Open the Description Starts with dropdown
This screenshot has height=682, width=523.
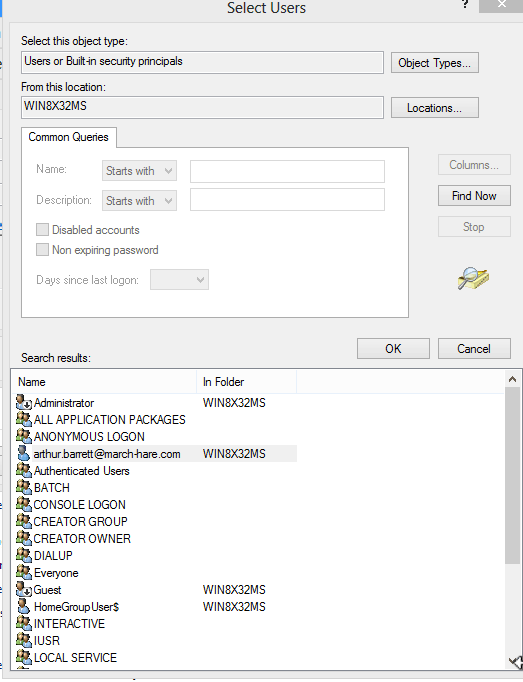point(139,201)
